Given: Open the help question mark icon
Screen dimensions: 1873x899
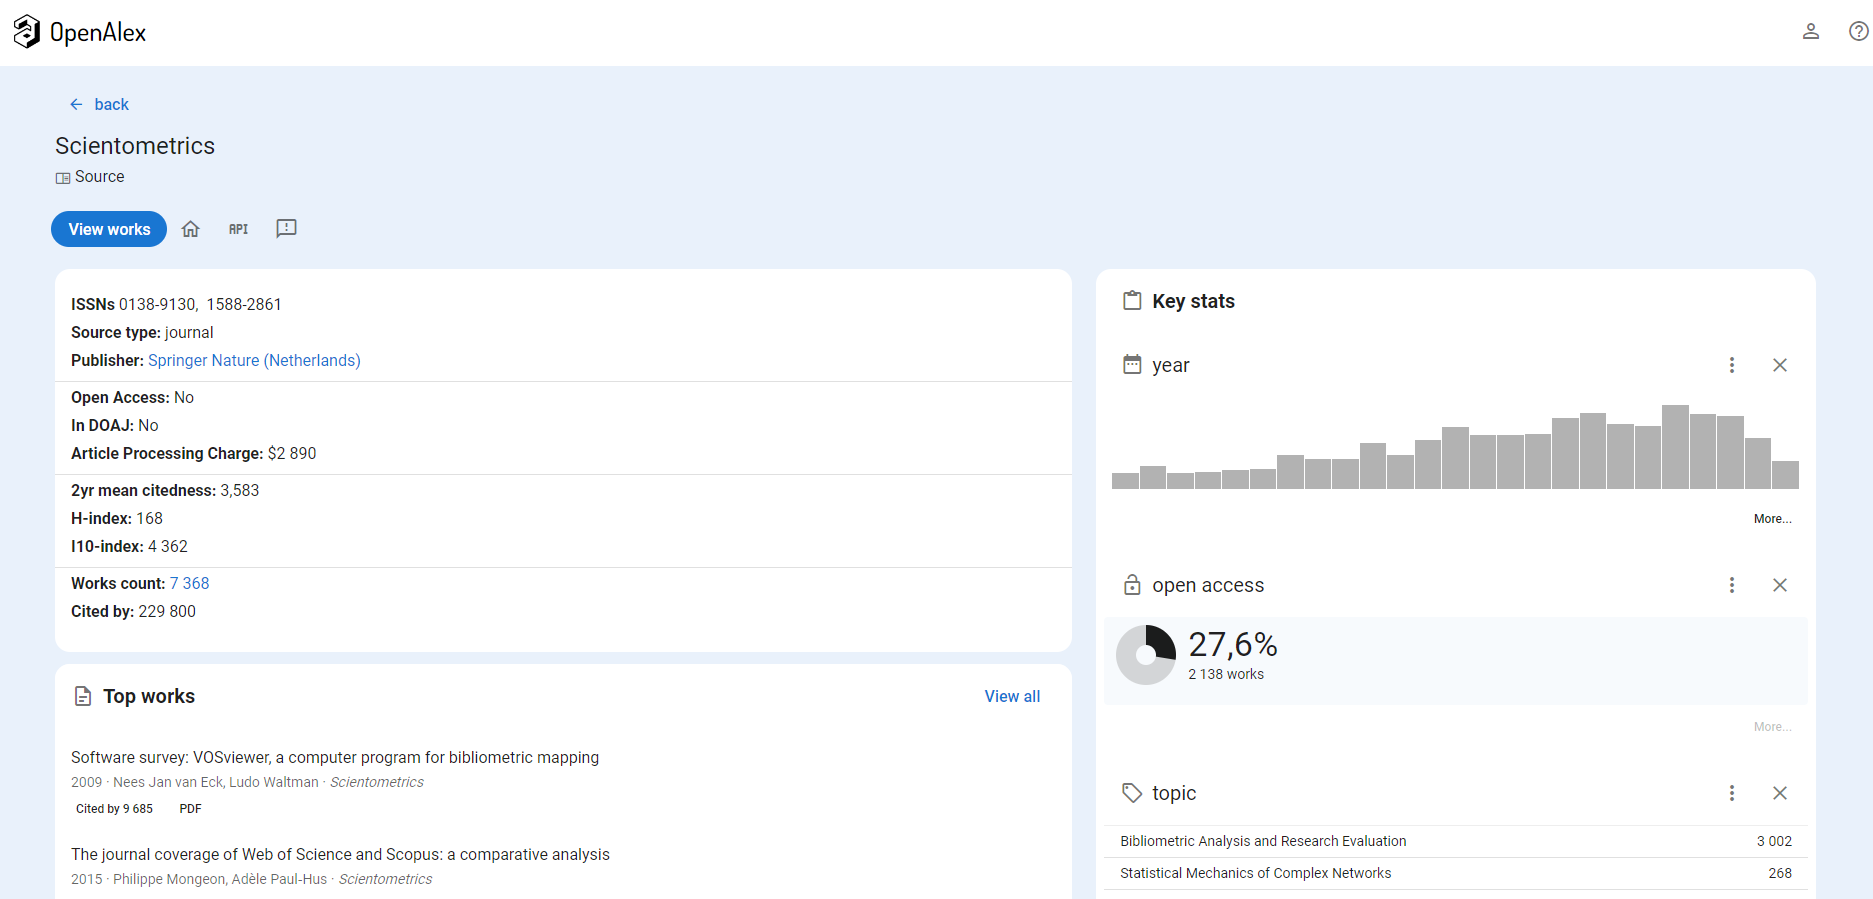Looking at the screenshot, I should pyautogui.click(x=1858, y=32).
